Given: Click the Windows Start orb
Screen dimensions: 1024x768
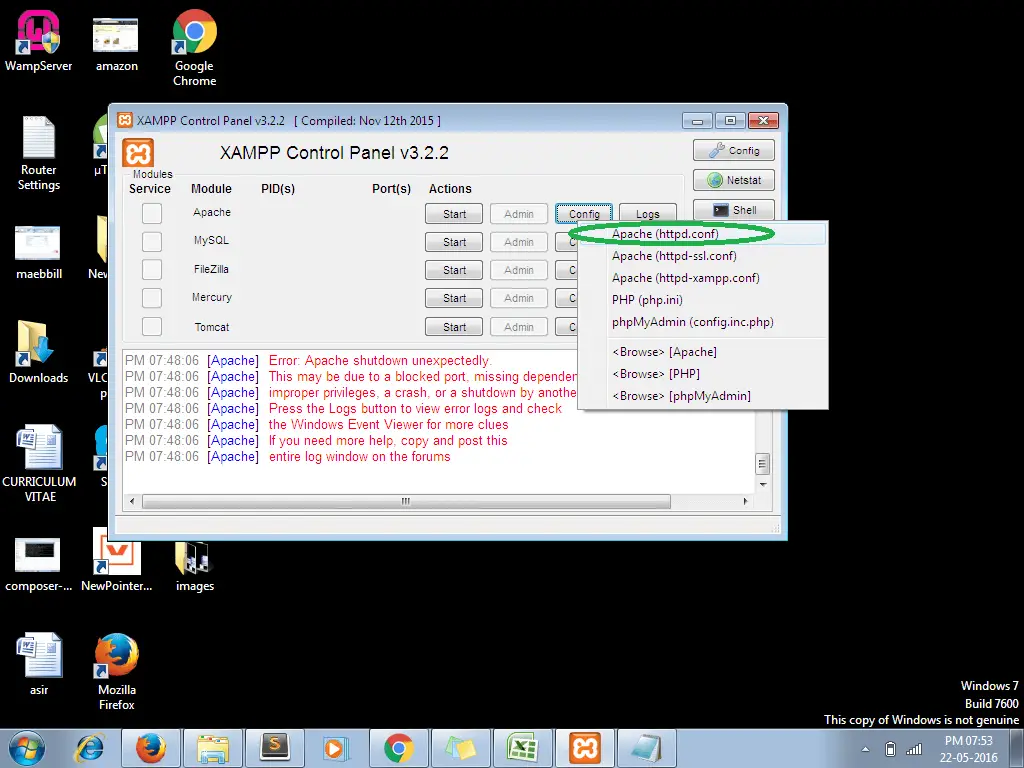Looking at the screenshot, I should pyautogui.click(x=26, y=748).
